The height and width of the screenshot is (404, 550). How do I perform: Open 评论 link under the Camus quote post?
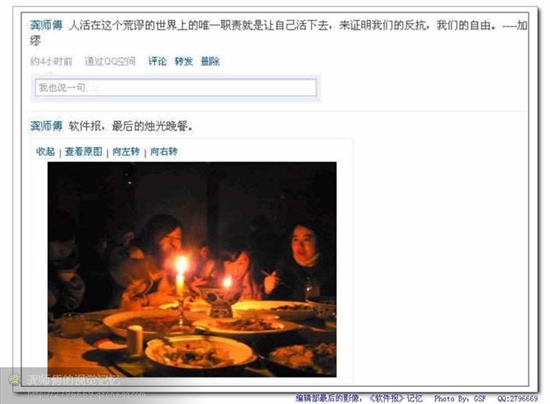point(157,61)
